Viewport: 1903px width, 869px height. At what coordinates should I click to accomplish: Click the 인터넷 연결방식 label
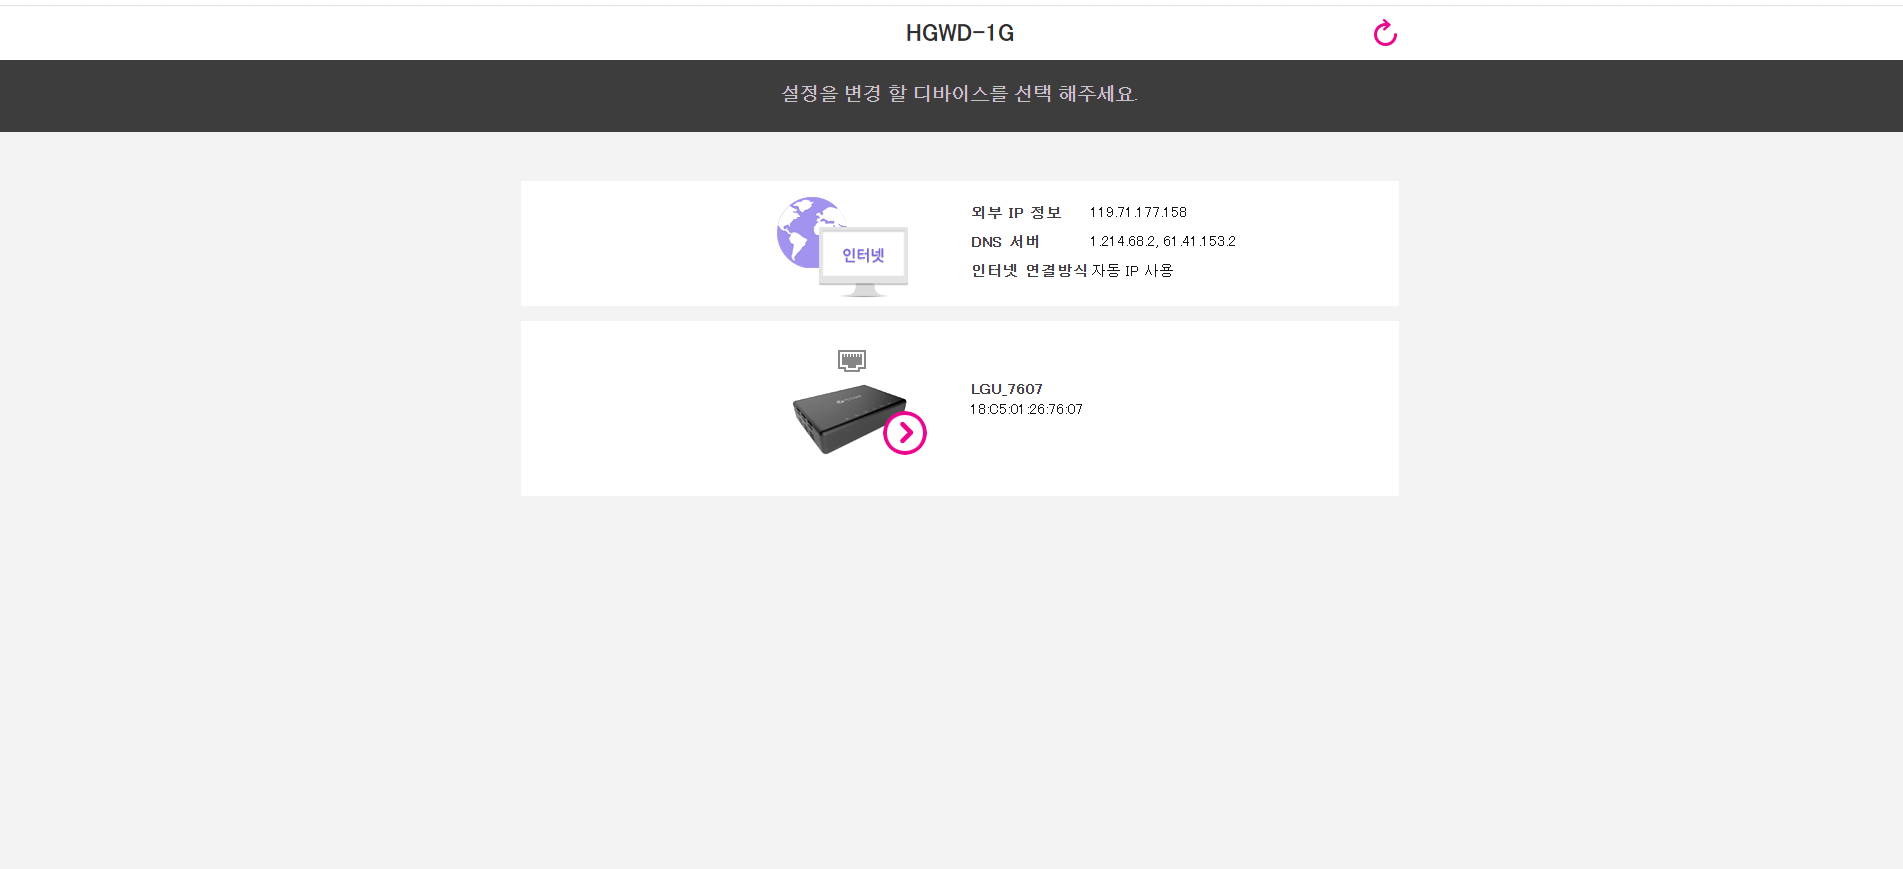click(x=1029, y=270)
